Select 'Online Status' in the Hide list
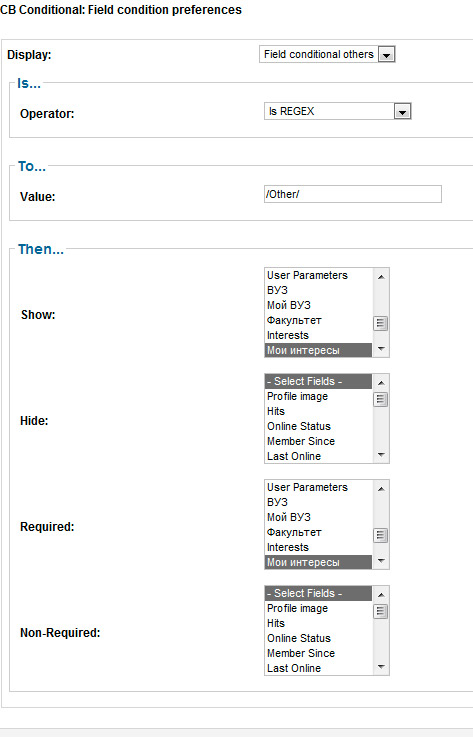 (319, 426)
